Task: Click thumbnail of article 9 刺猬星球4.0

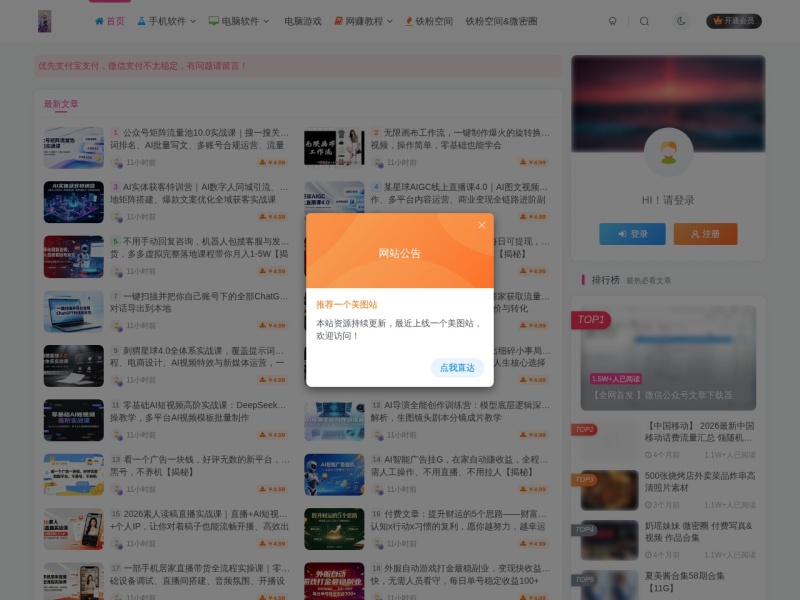Action: 73,366
